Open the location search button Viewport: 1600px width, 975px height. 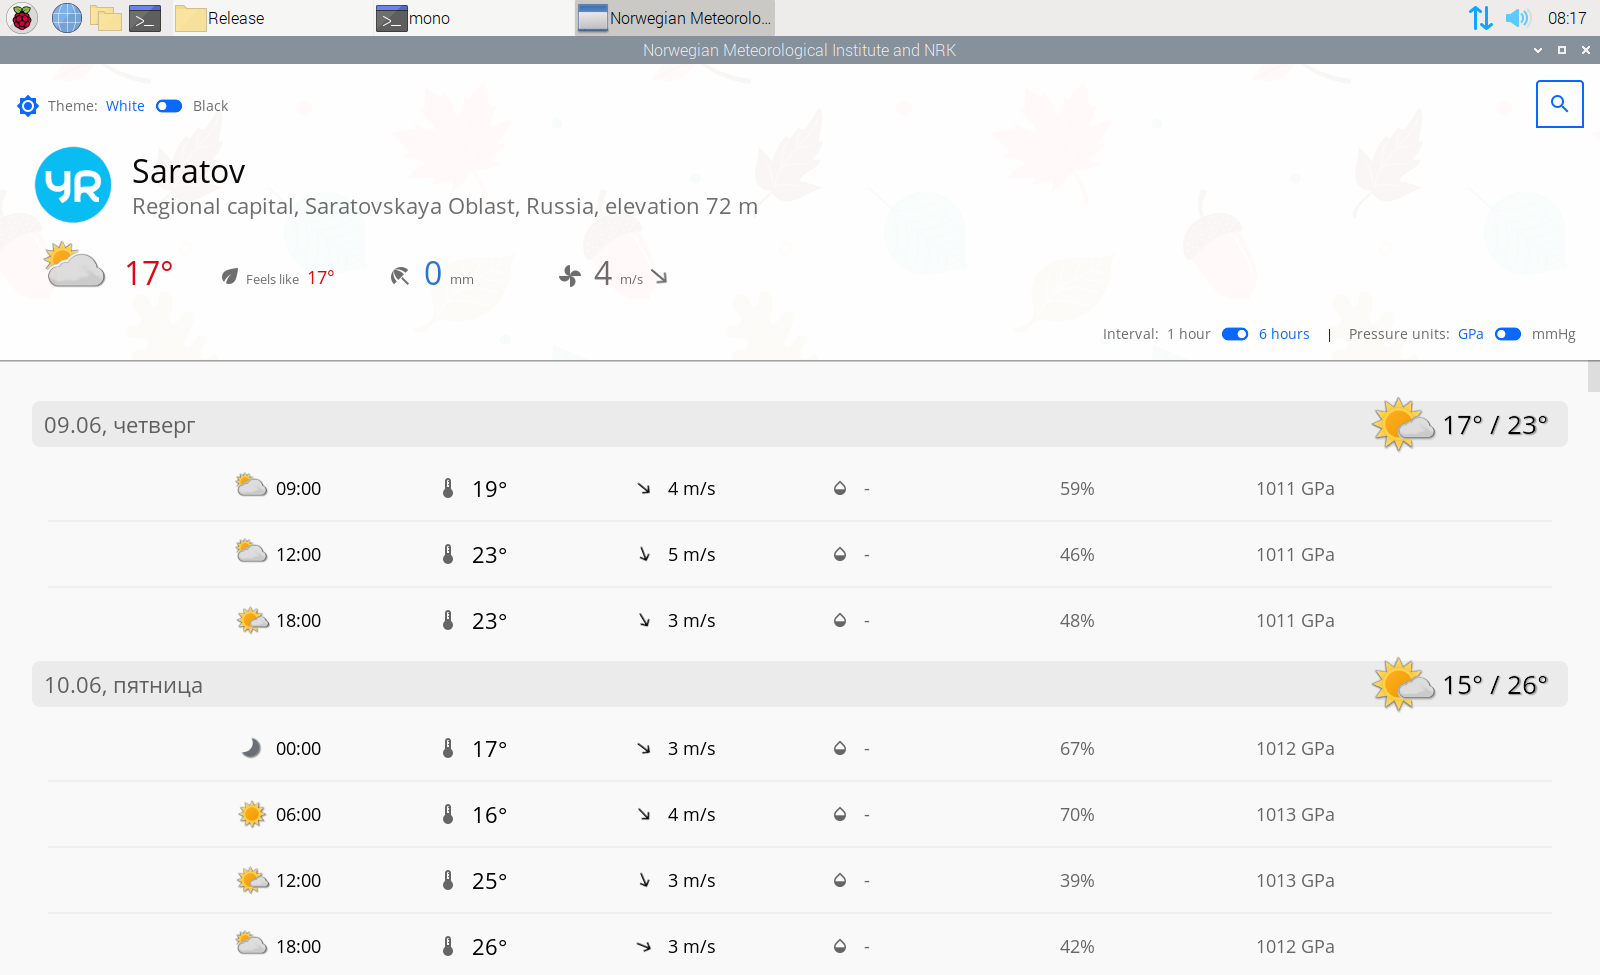point(1560,104)
